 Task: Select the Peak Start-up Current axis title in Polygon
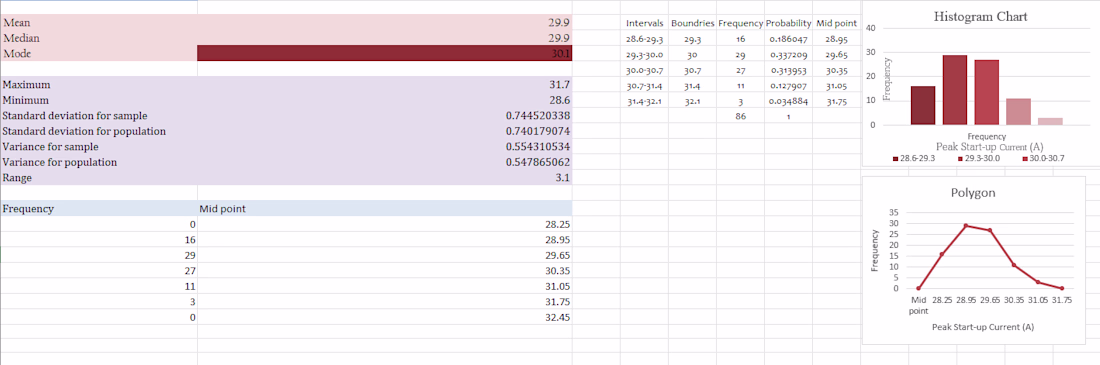(982, 327)
